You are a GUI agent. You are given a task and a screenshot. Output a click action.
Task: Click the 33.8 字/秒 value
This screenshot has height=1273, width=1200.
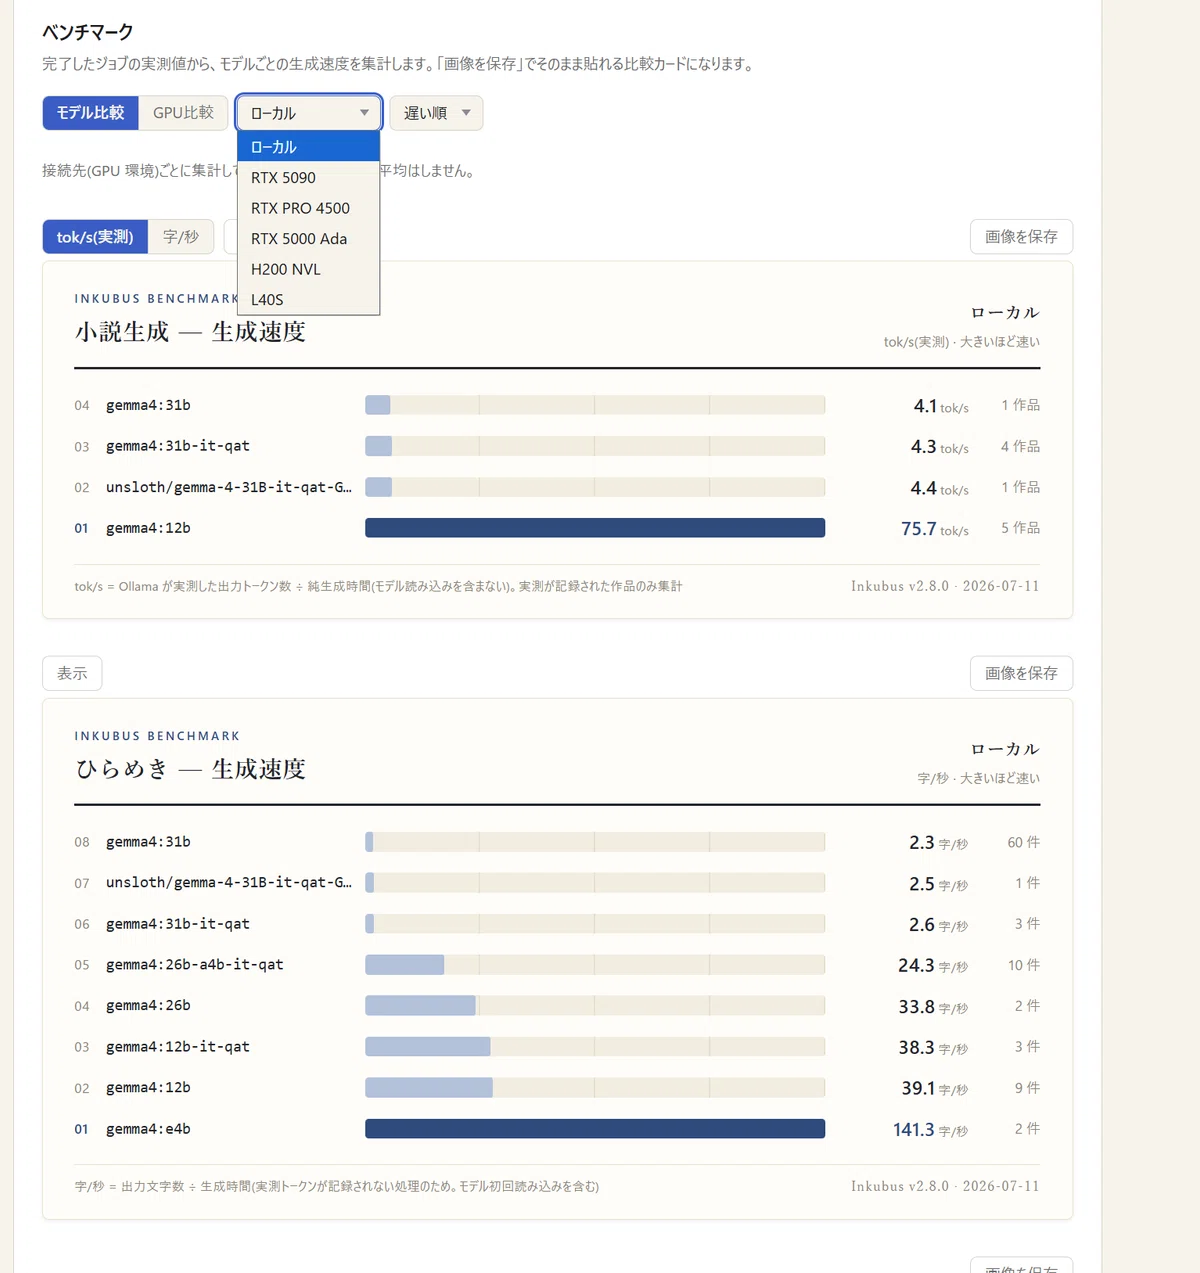(933, 1007)
